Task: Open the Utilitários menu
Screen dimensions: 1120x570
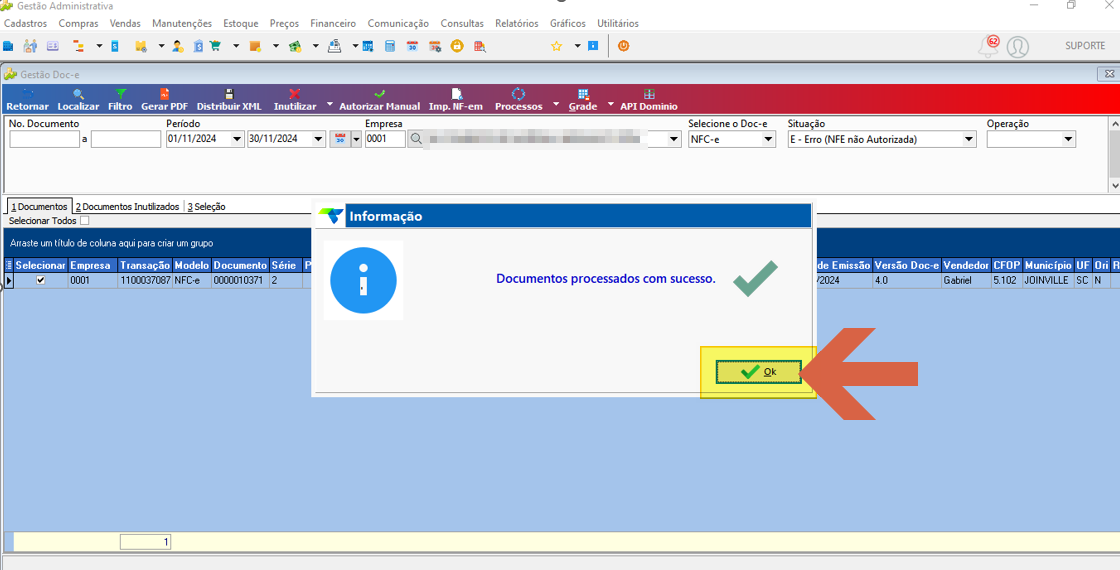Action: click(618, 24)
